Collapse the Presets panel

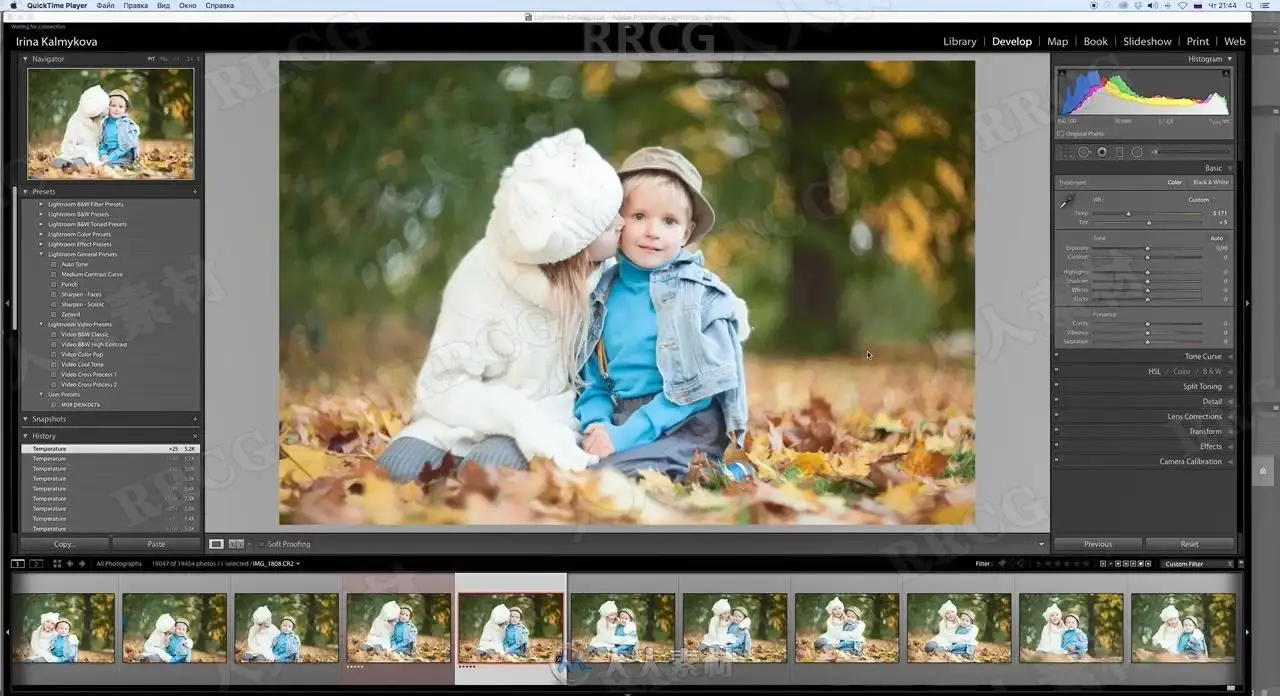[26, 191]
